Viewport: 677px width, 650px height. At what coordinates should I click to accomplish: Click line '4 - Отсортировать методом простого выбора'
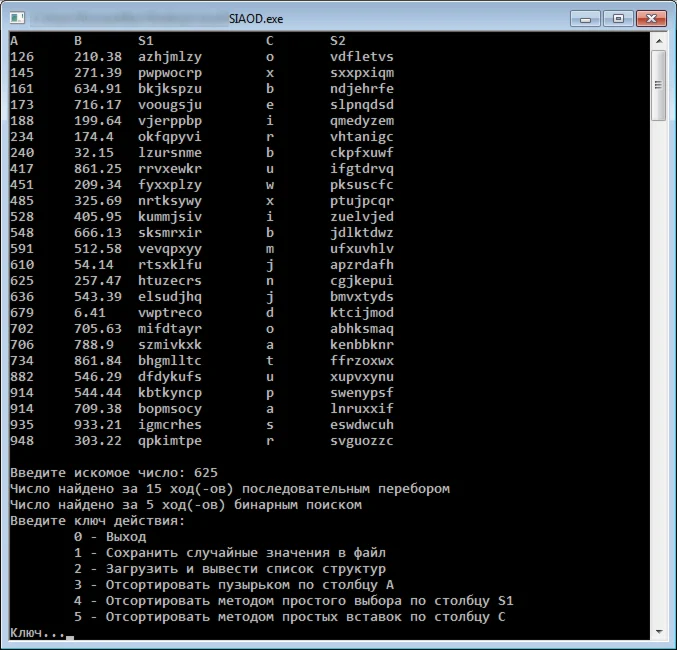click(x=294, y=601)
